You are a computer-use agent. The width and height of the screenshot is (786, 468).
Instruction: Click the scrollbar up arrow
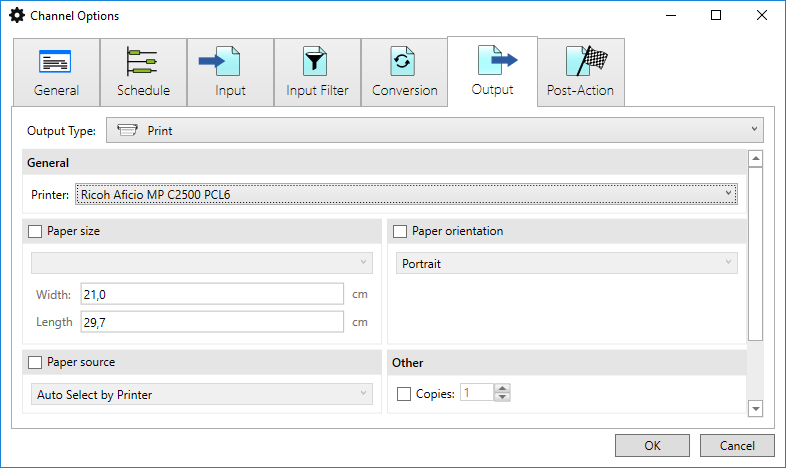[x=755, y=159]
